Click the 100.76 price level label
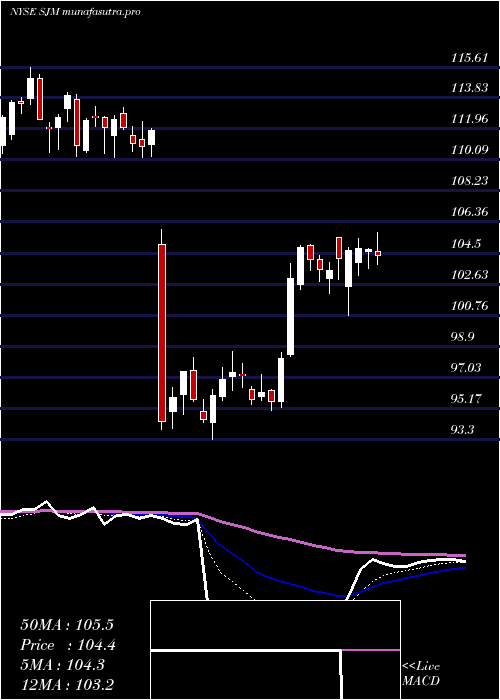The image size is (500, 700). coord(469,306)
